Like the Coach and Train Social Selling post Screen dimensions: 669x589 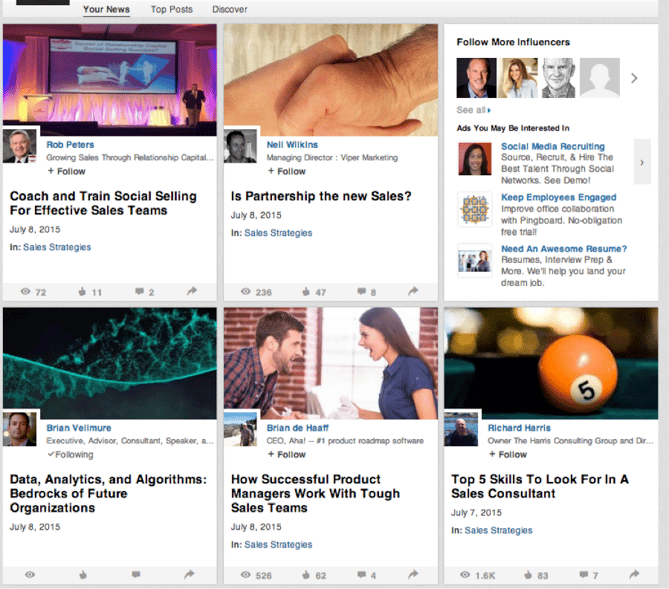click(x=82, y=292)
